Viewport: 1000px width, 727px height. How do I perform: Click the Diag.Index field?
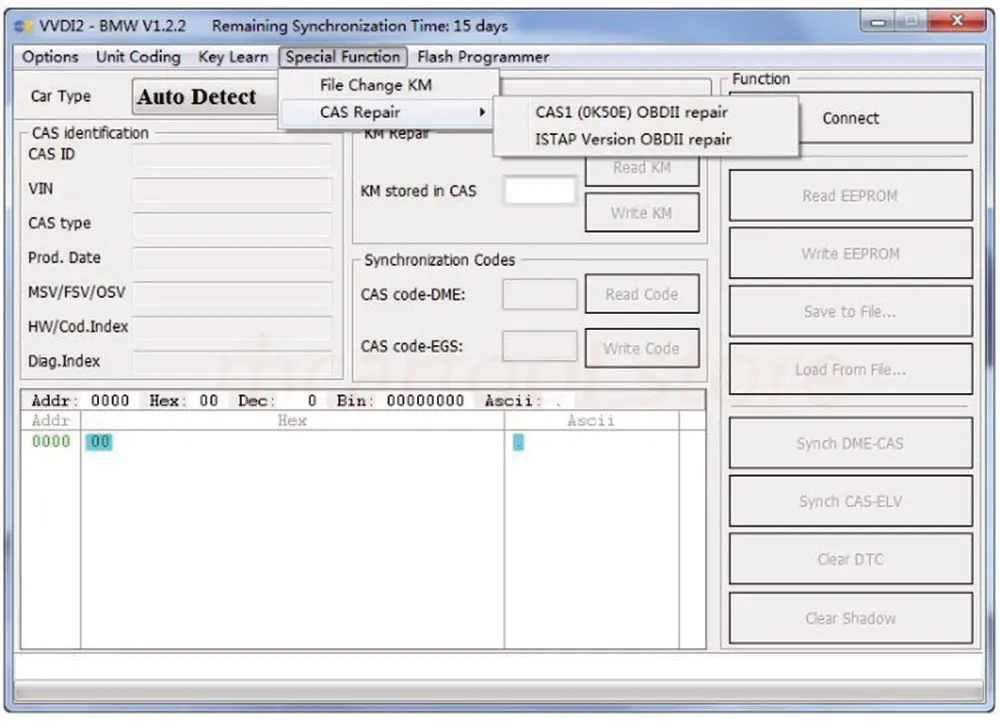(233, 362)
